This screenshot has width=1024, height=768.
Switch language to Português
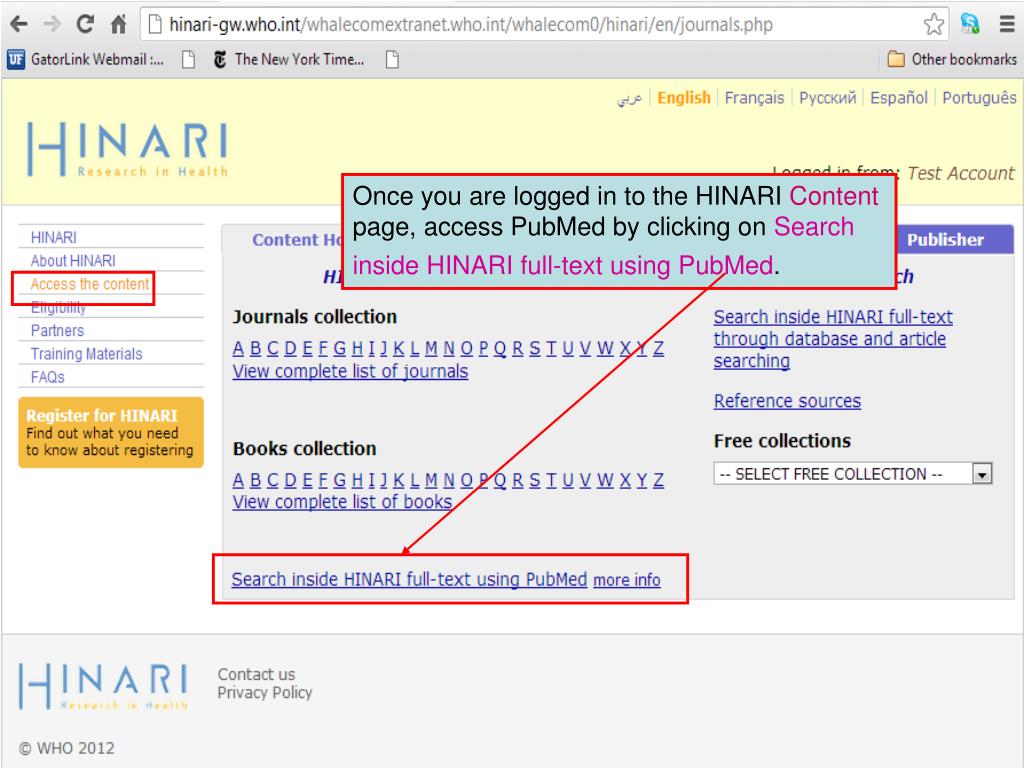(979, 98)
